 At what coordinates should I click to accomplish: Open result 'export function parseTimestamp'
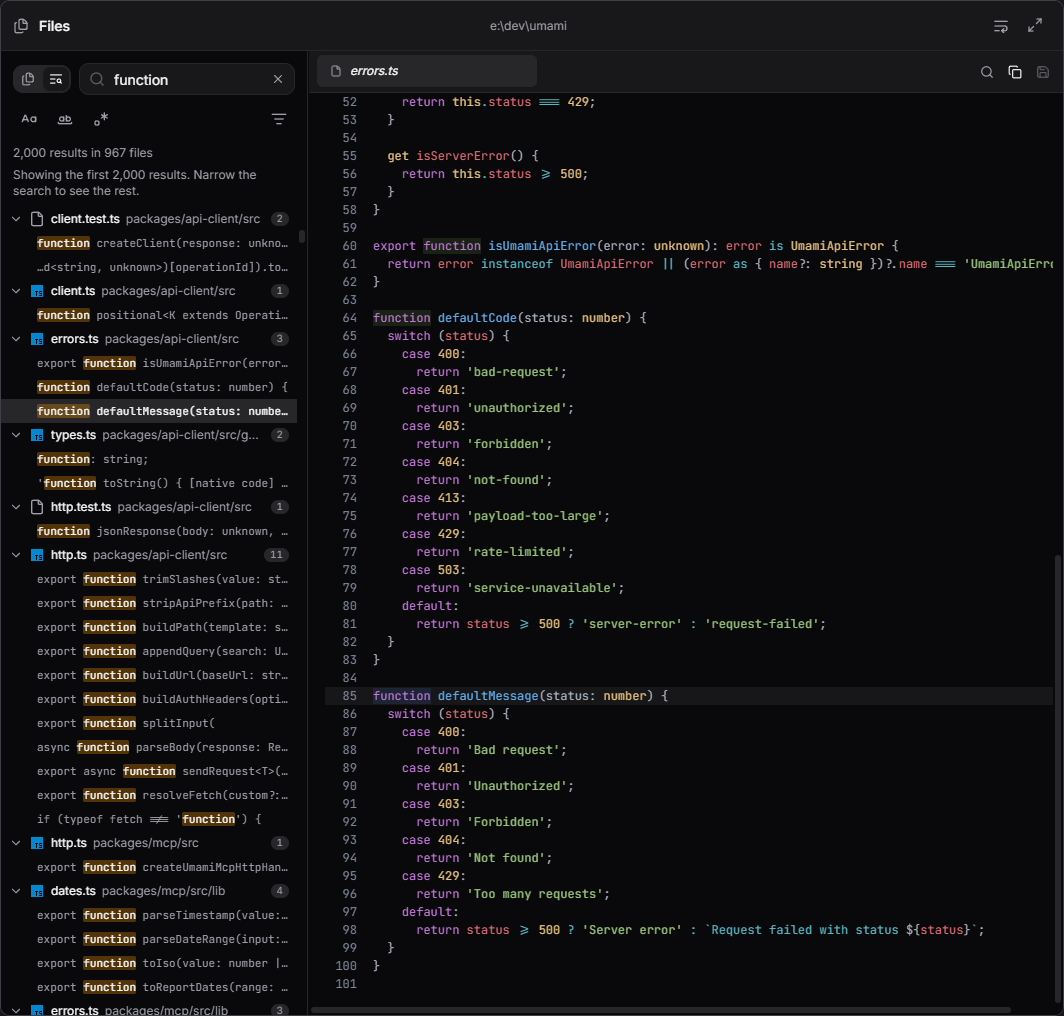[149, 915]
